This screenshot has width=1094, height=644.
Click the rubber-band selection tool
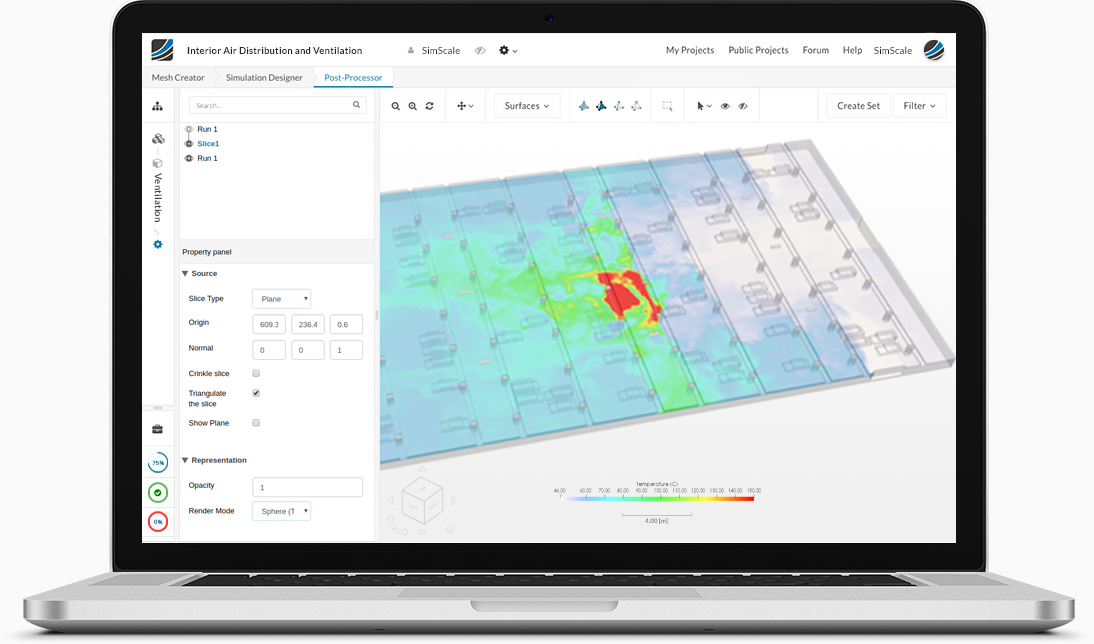[x=667, y=105]
